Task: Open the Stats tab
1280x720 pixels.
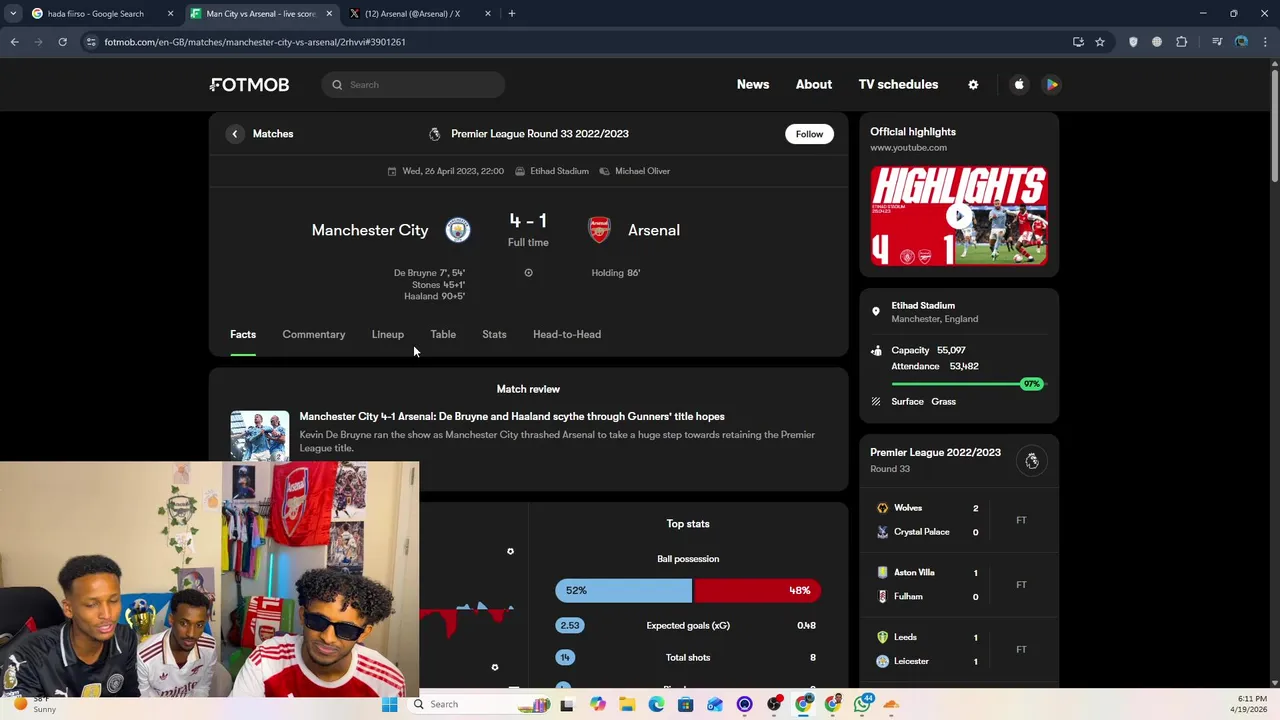Action: coord(494,334)
